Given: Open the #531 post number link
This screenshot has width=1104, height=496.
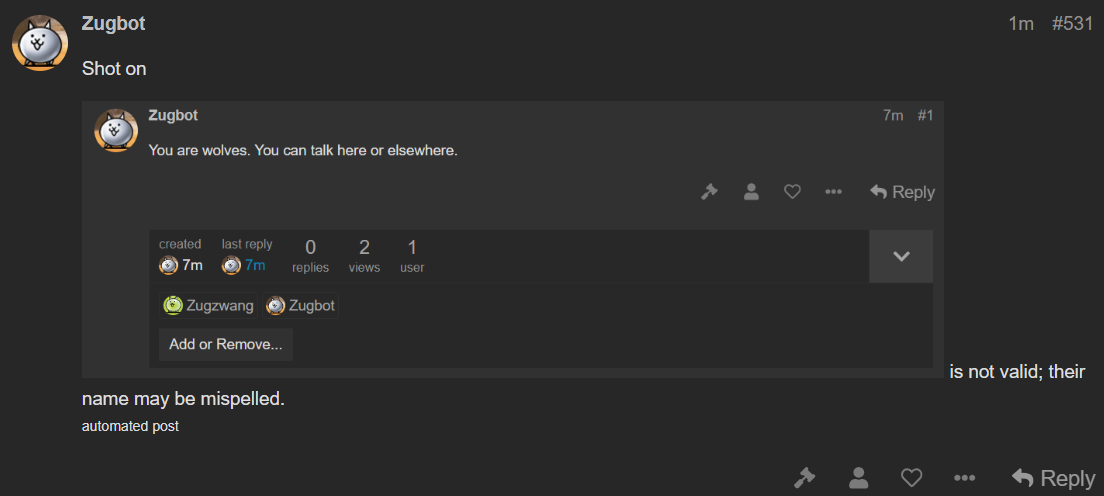Looking at the screenshot, I should [1072, 24].
